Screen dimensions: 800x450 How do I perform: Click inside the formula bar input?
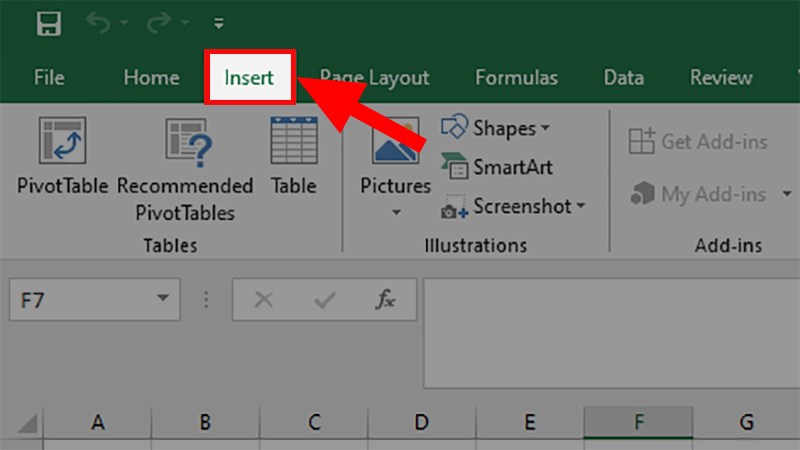pos(611,333)
